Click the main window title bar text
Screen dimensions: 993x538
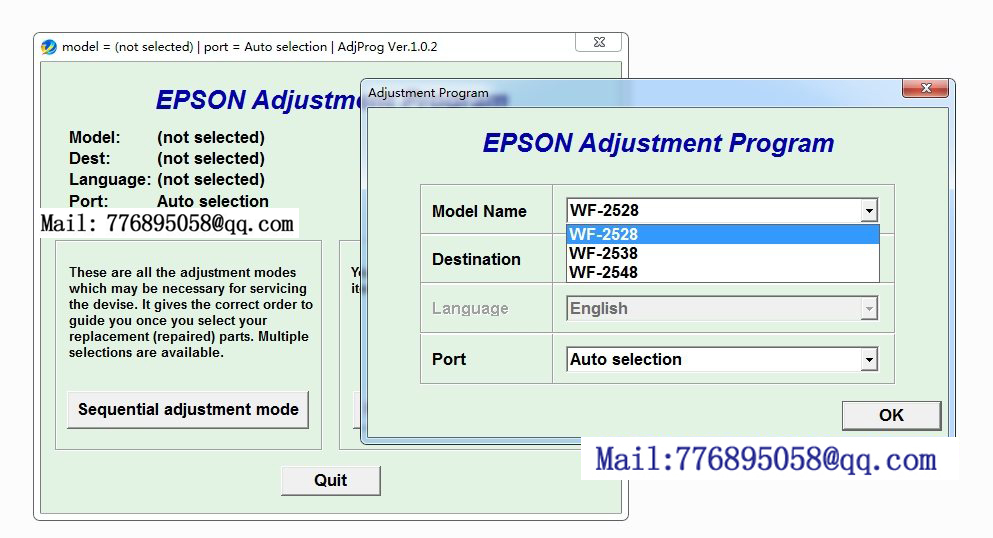[250, 47]
